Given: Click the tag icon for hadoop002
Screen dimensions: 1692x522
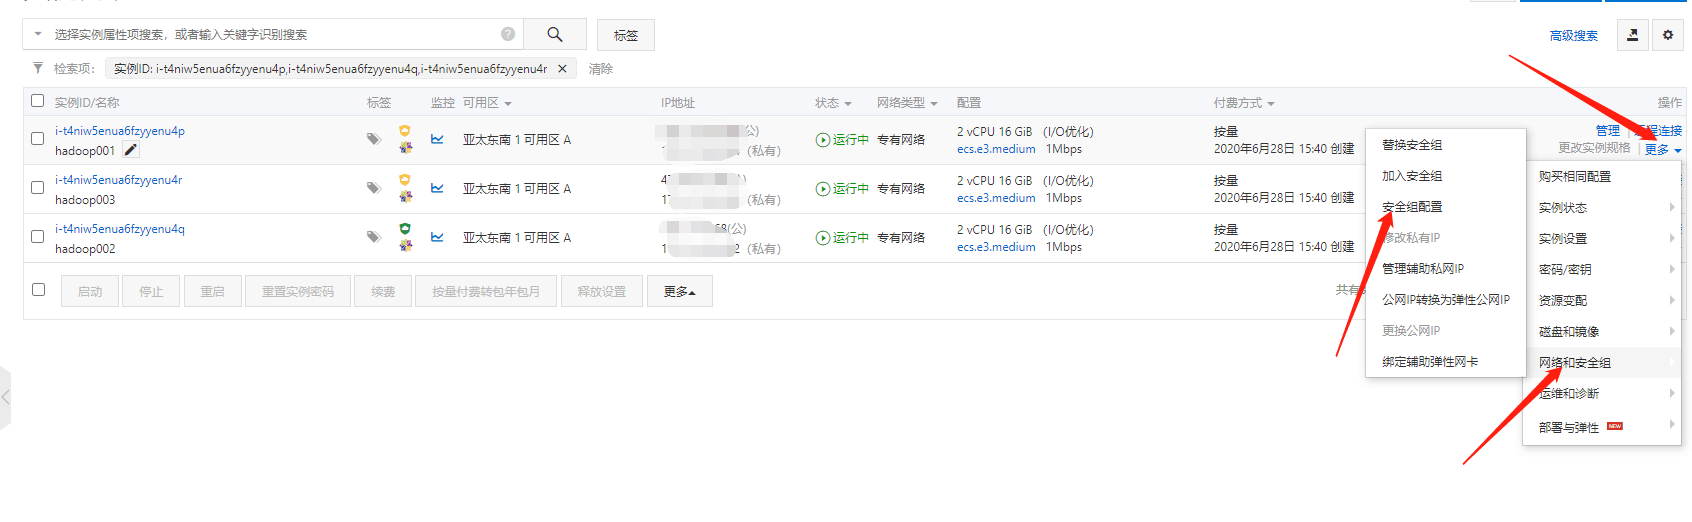Looking at the screenshot, I should tap(373, 237).
